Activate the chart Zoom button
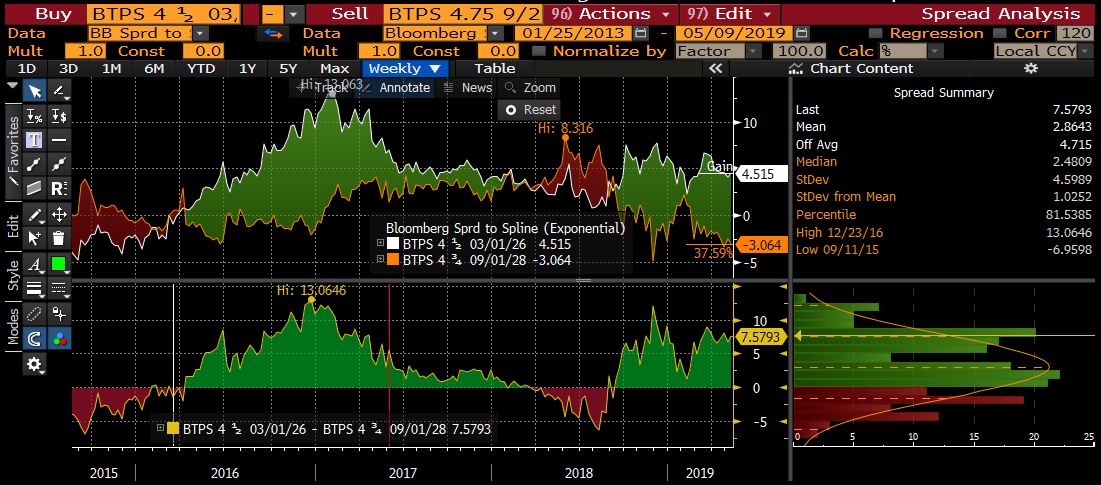The height and width of the screenshot is (485, 1101). (x=531, y=88)
